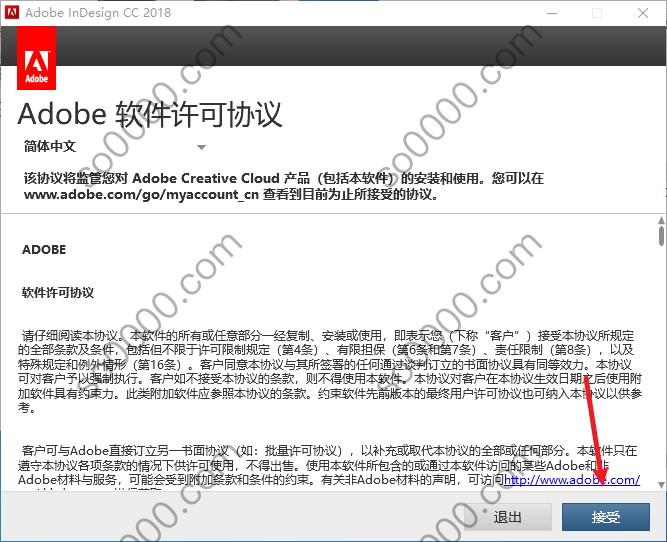Click the 接受 button to accept the agreement

click(x=606, y=516)
